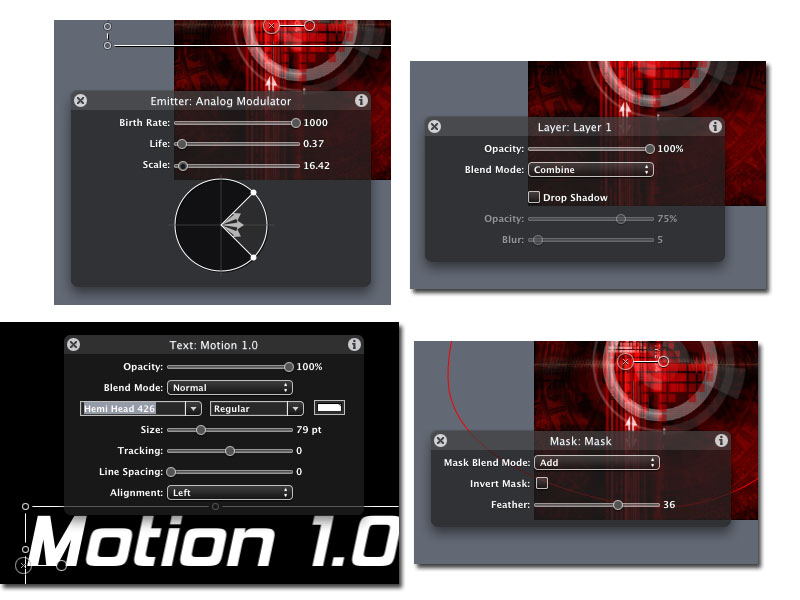This screenshot has height=600, width=800.
Task: Toggle the Invert Mask checkbox
Action: tap(542, 483)
